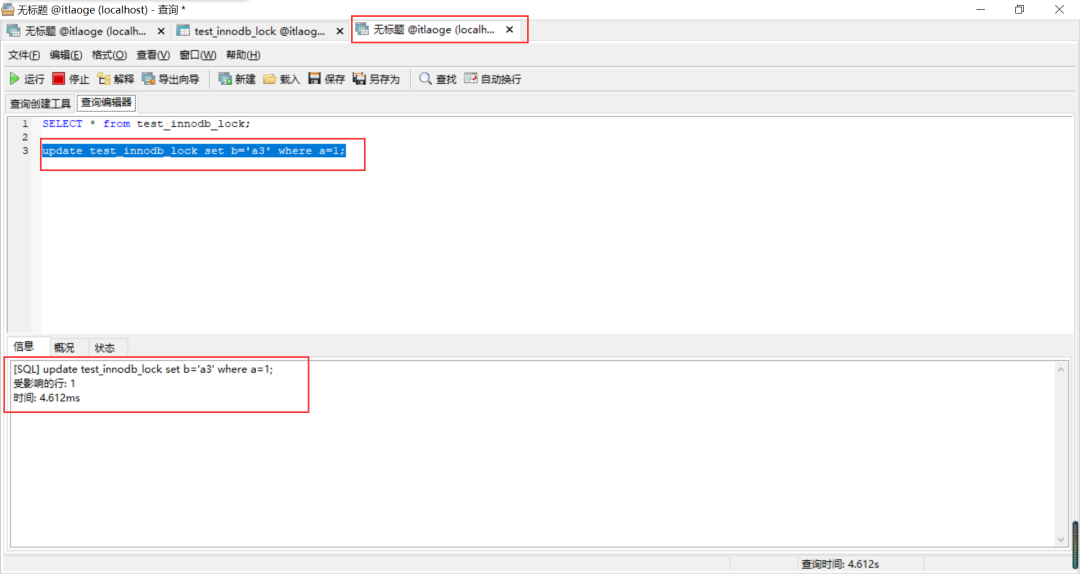The width and height of the screenshot is (1080, 574).
Task: Open the 信息 result tab
Action: click(23, 347)
